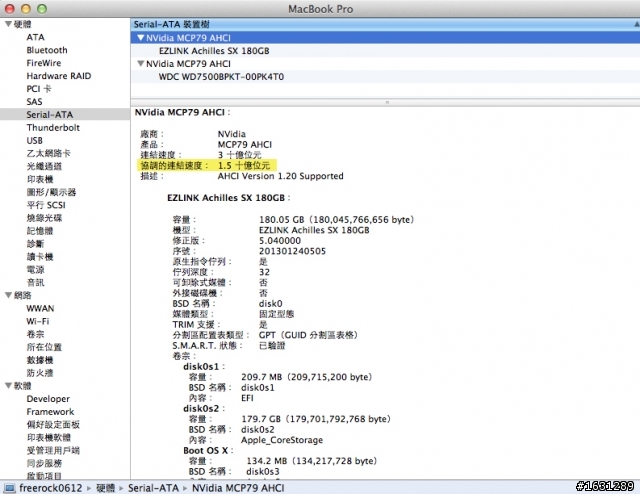Click Serial-ATA in the path bar
Viewport: 640px width, 494px height.
[x=153, y=488]
